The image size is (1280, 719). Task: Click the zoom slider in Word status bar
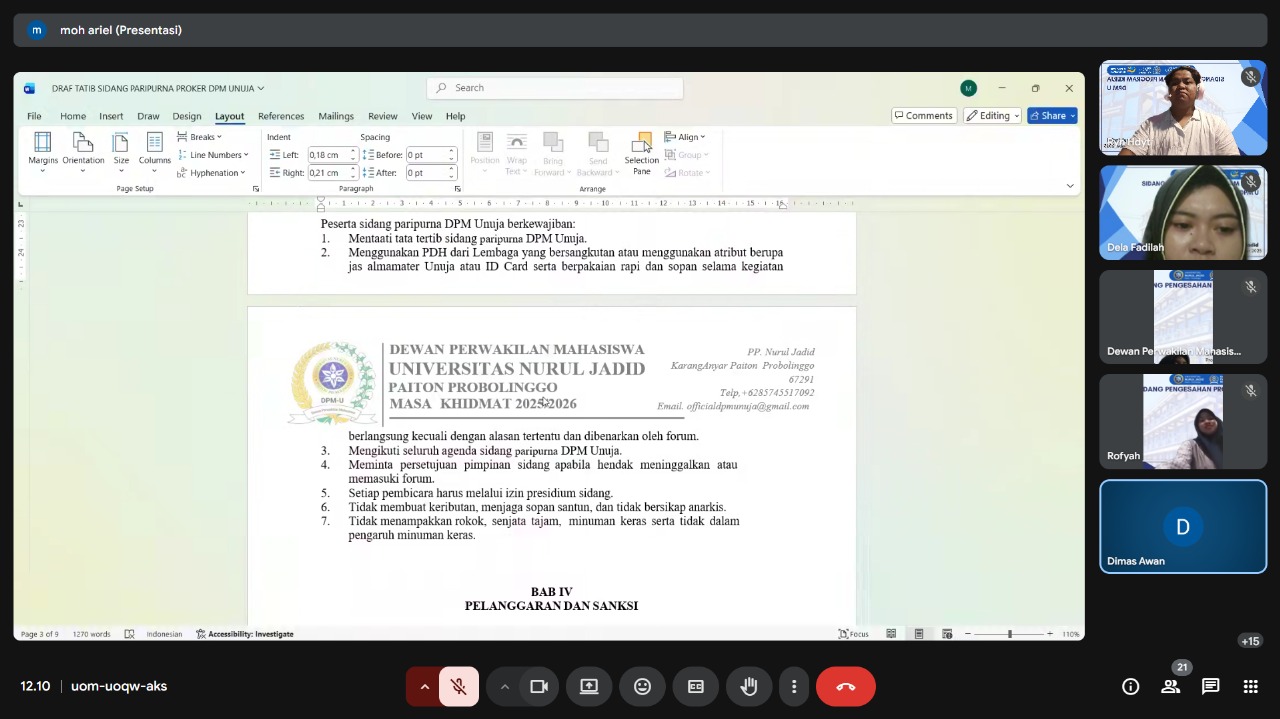coord(1010,634)
